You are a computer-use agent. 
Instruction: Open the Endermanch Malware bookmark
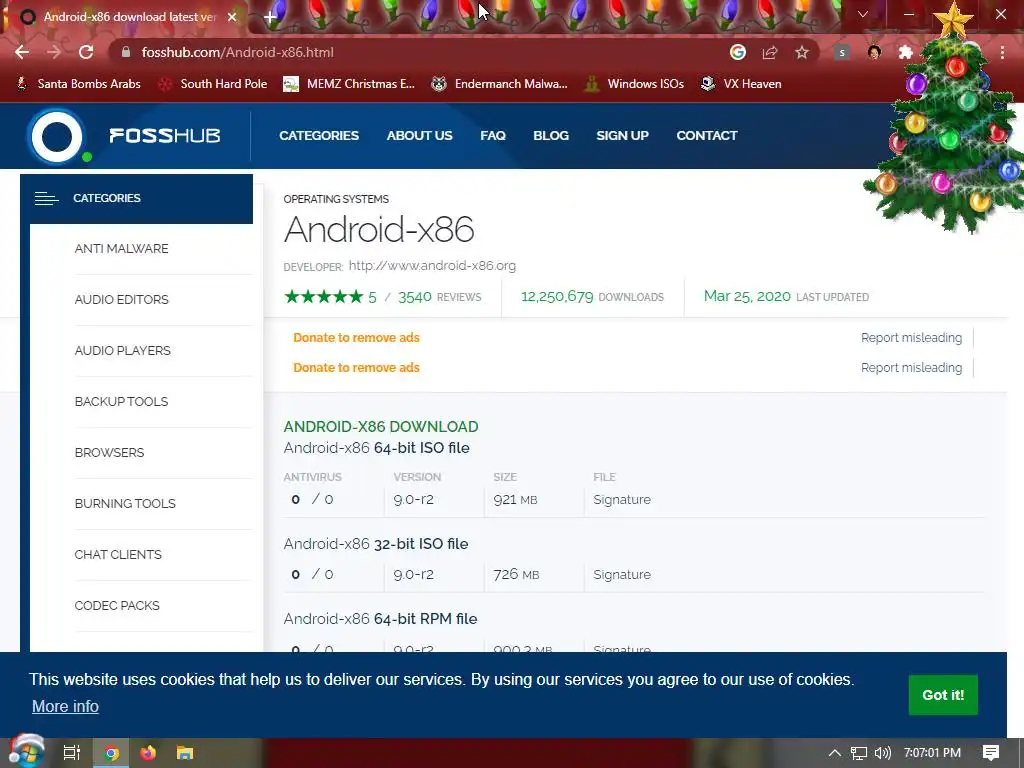point(500,84)
